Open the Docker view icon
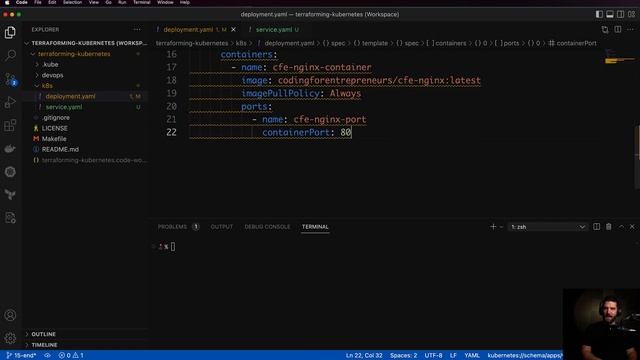The height and width of the screenshot is (360, 640). 10,149
